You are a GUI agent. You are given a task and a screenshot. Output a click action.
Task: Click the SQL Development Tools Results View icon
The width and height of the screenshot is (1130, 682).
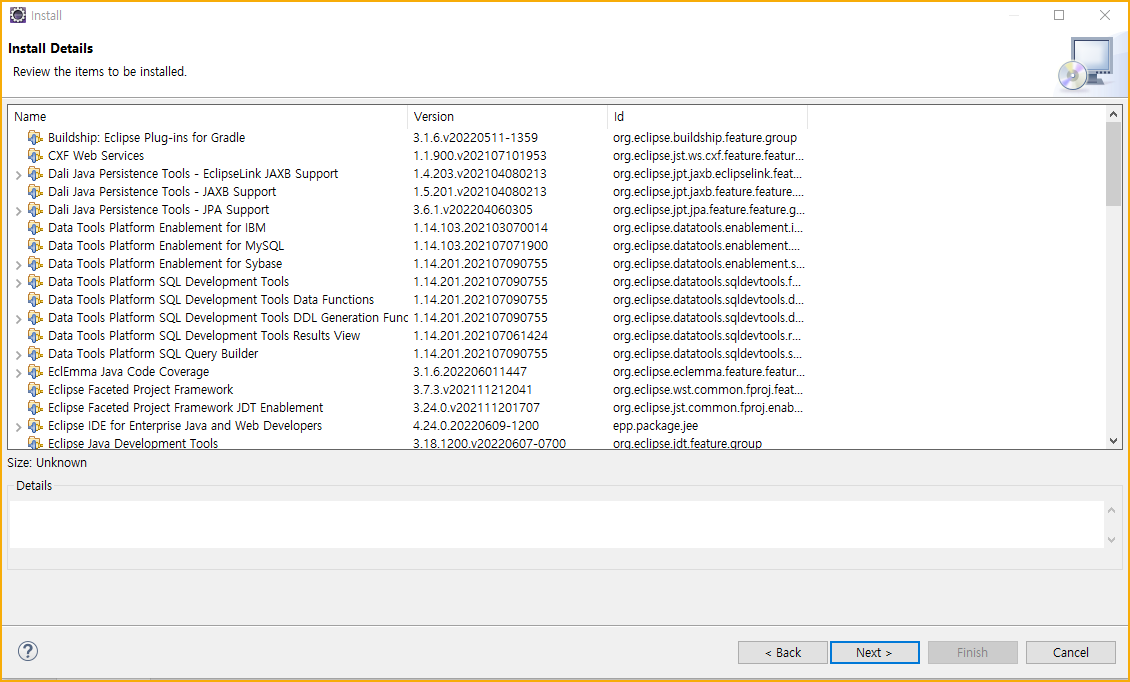click(x=35, y=335)
